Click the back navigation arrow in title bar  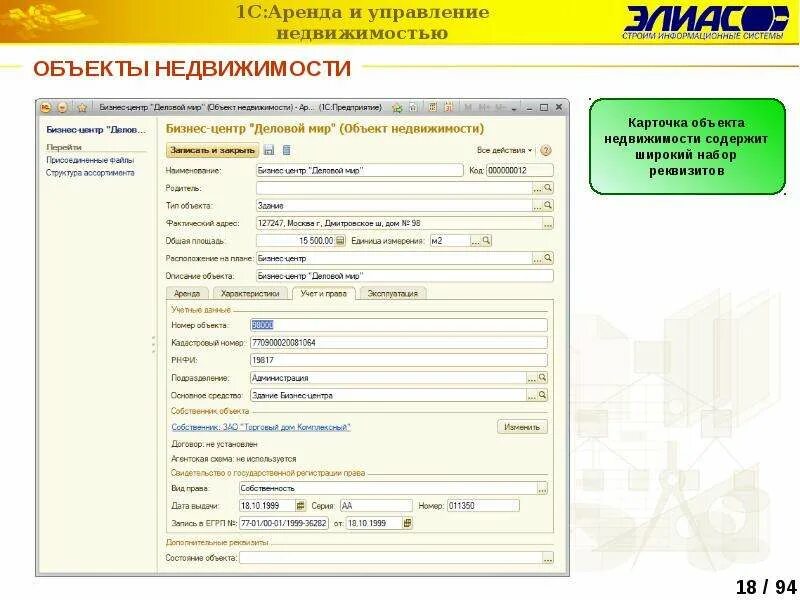click(62, 108)
